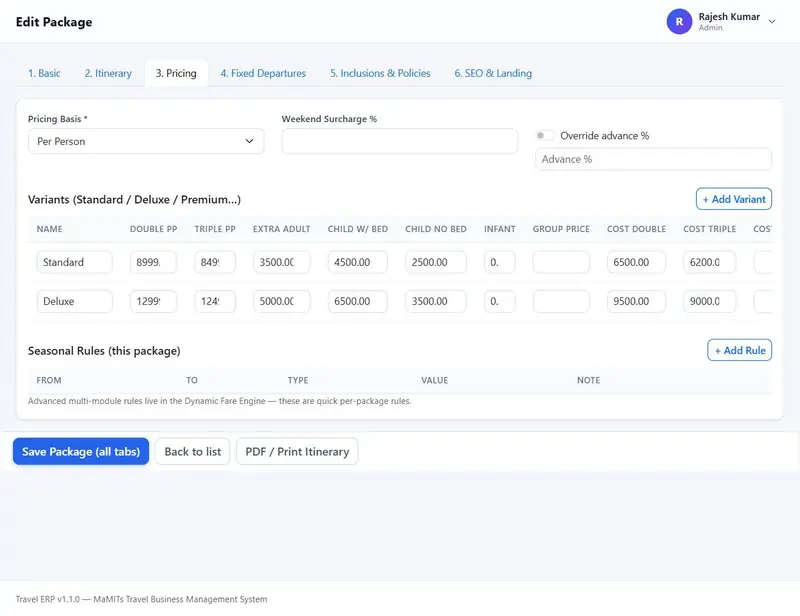Open the Pricing Basis dropdown
This screenshot has height=616, width=800.
pyautogui.click(x=146, y=141)
